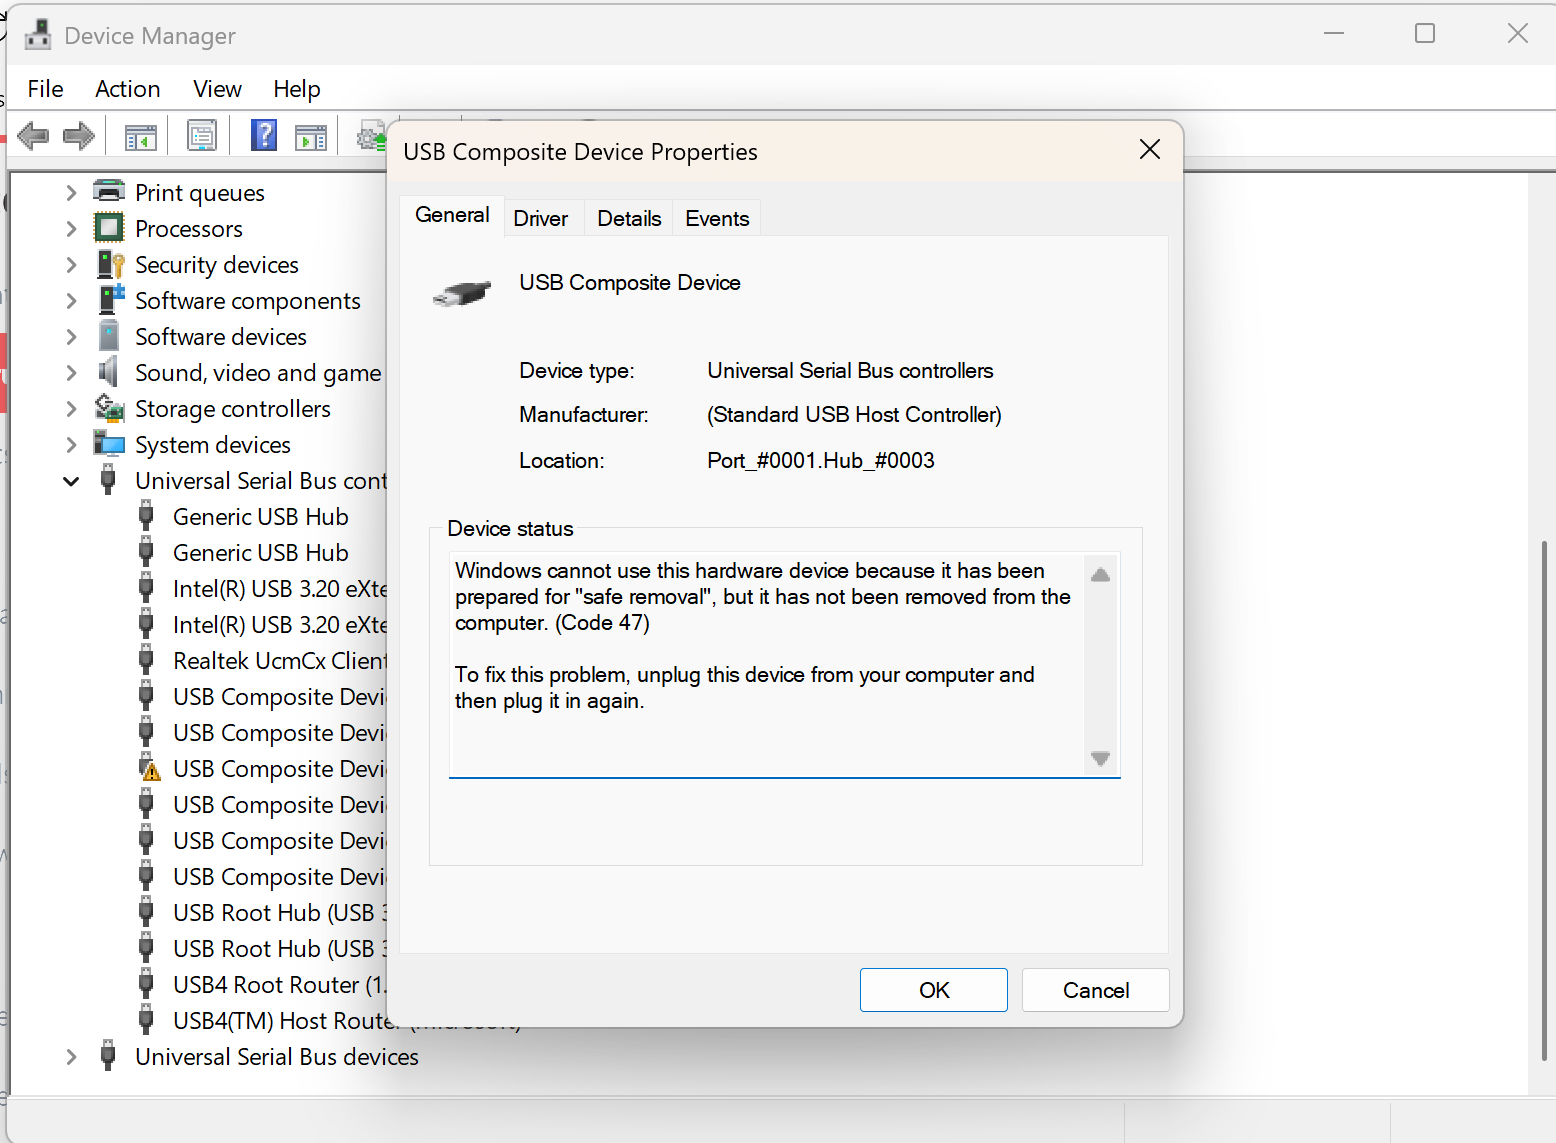1556x1143 pixels.
Task: Click the icon beside Universal Serial Bus devices
Action: [108, 1056]
